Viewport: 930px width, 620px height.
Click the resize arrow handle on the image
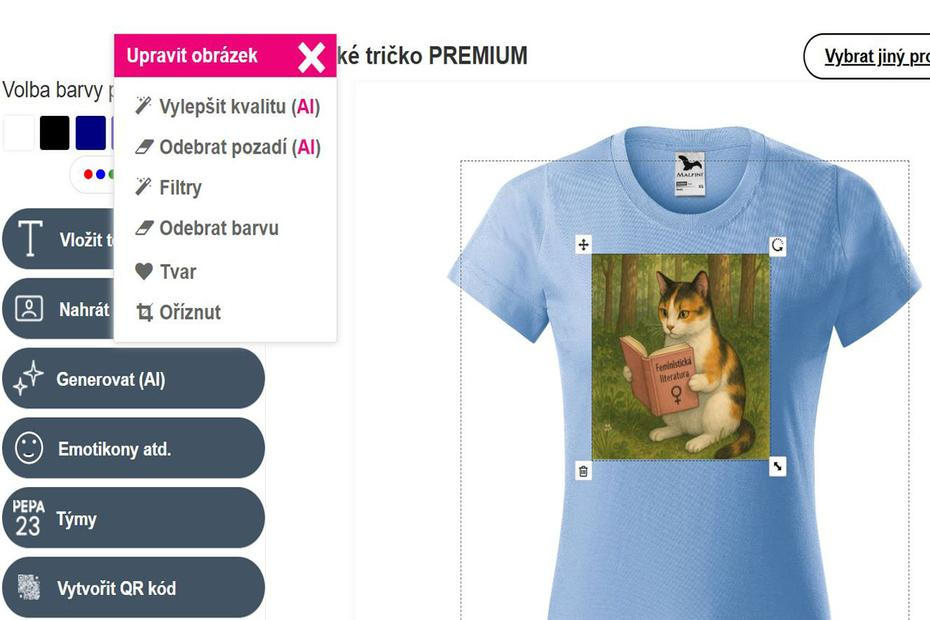click(x=778, y=467)
